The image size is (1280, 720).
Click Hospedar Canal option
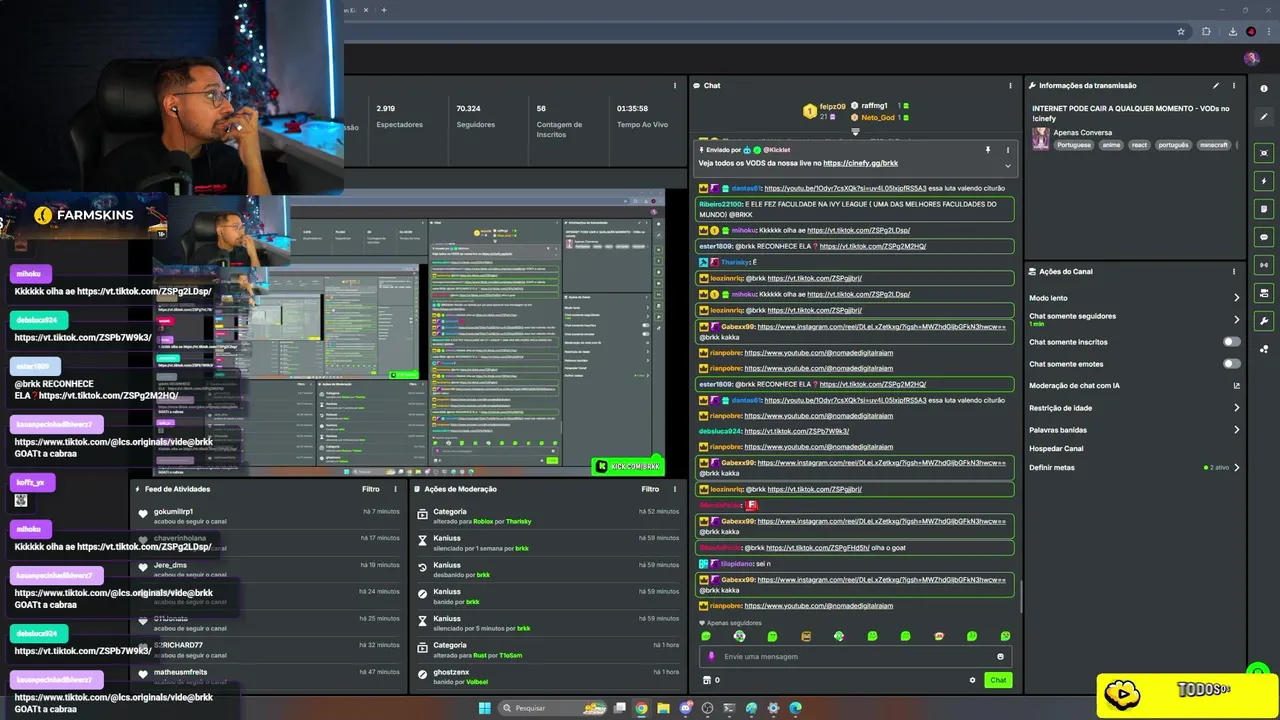[1056, 449]
